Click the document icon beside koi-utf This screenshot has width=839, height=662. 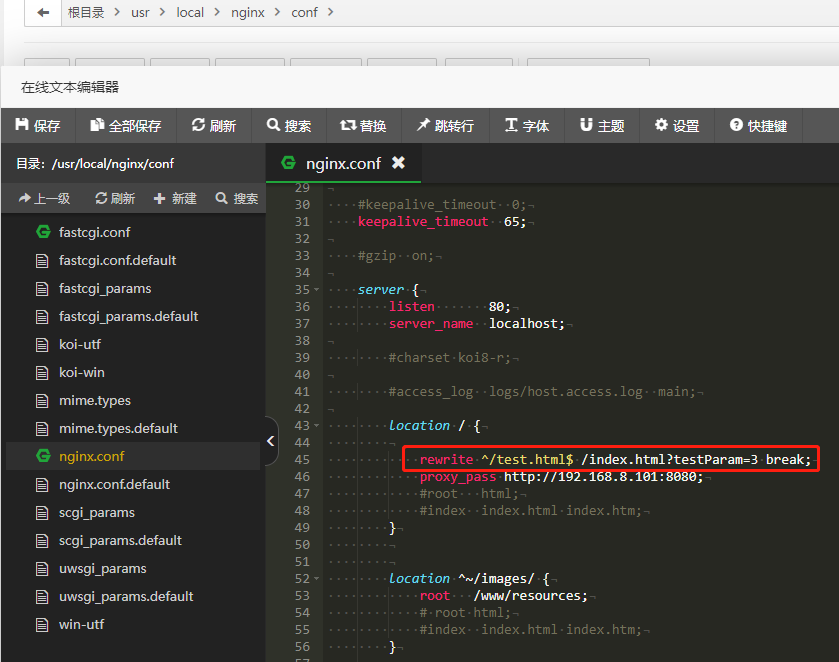click(x=42, y=345)
